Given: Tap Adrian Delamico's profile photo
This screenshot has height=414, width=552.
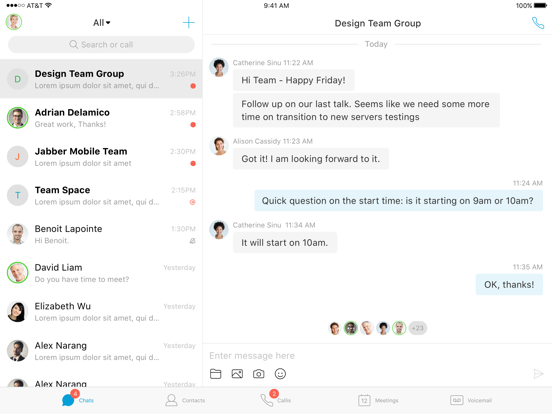Looking at the screenshot, I should (x=18, y=118).
